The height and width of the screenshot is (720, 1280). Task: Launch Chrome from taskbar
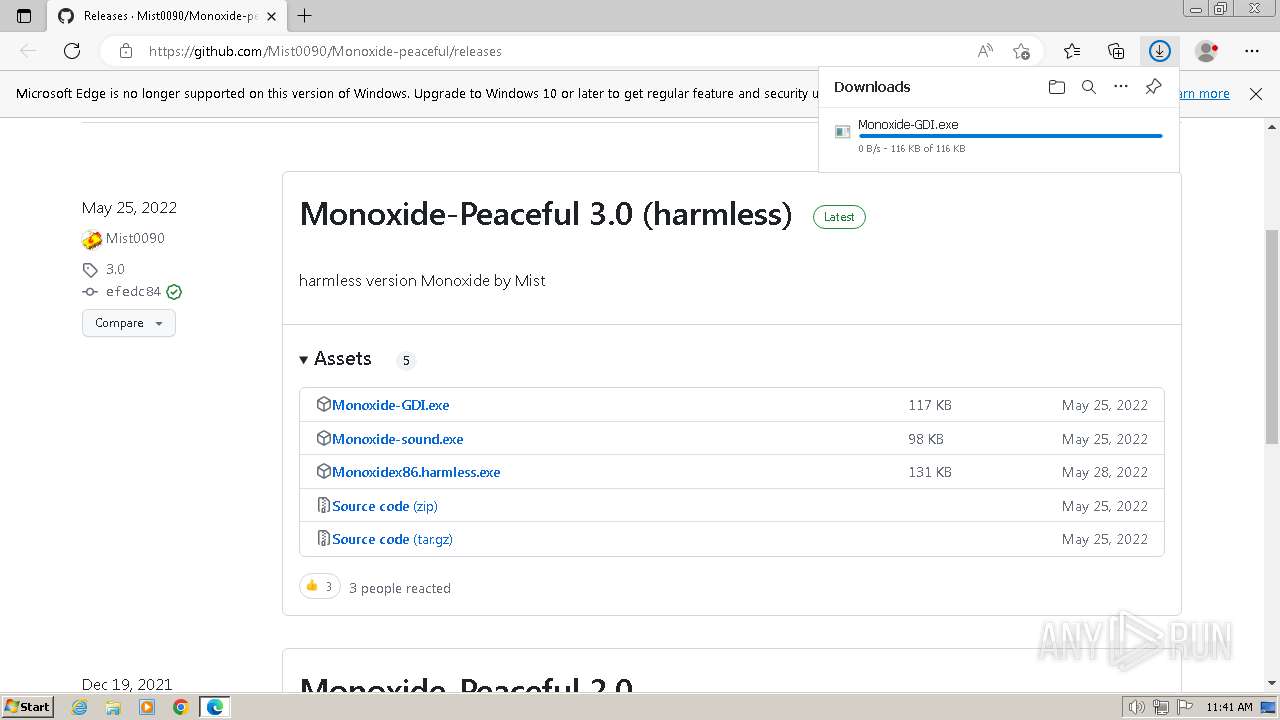coord(180,707)
